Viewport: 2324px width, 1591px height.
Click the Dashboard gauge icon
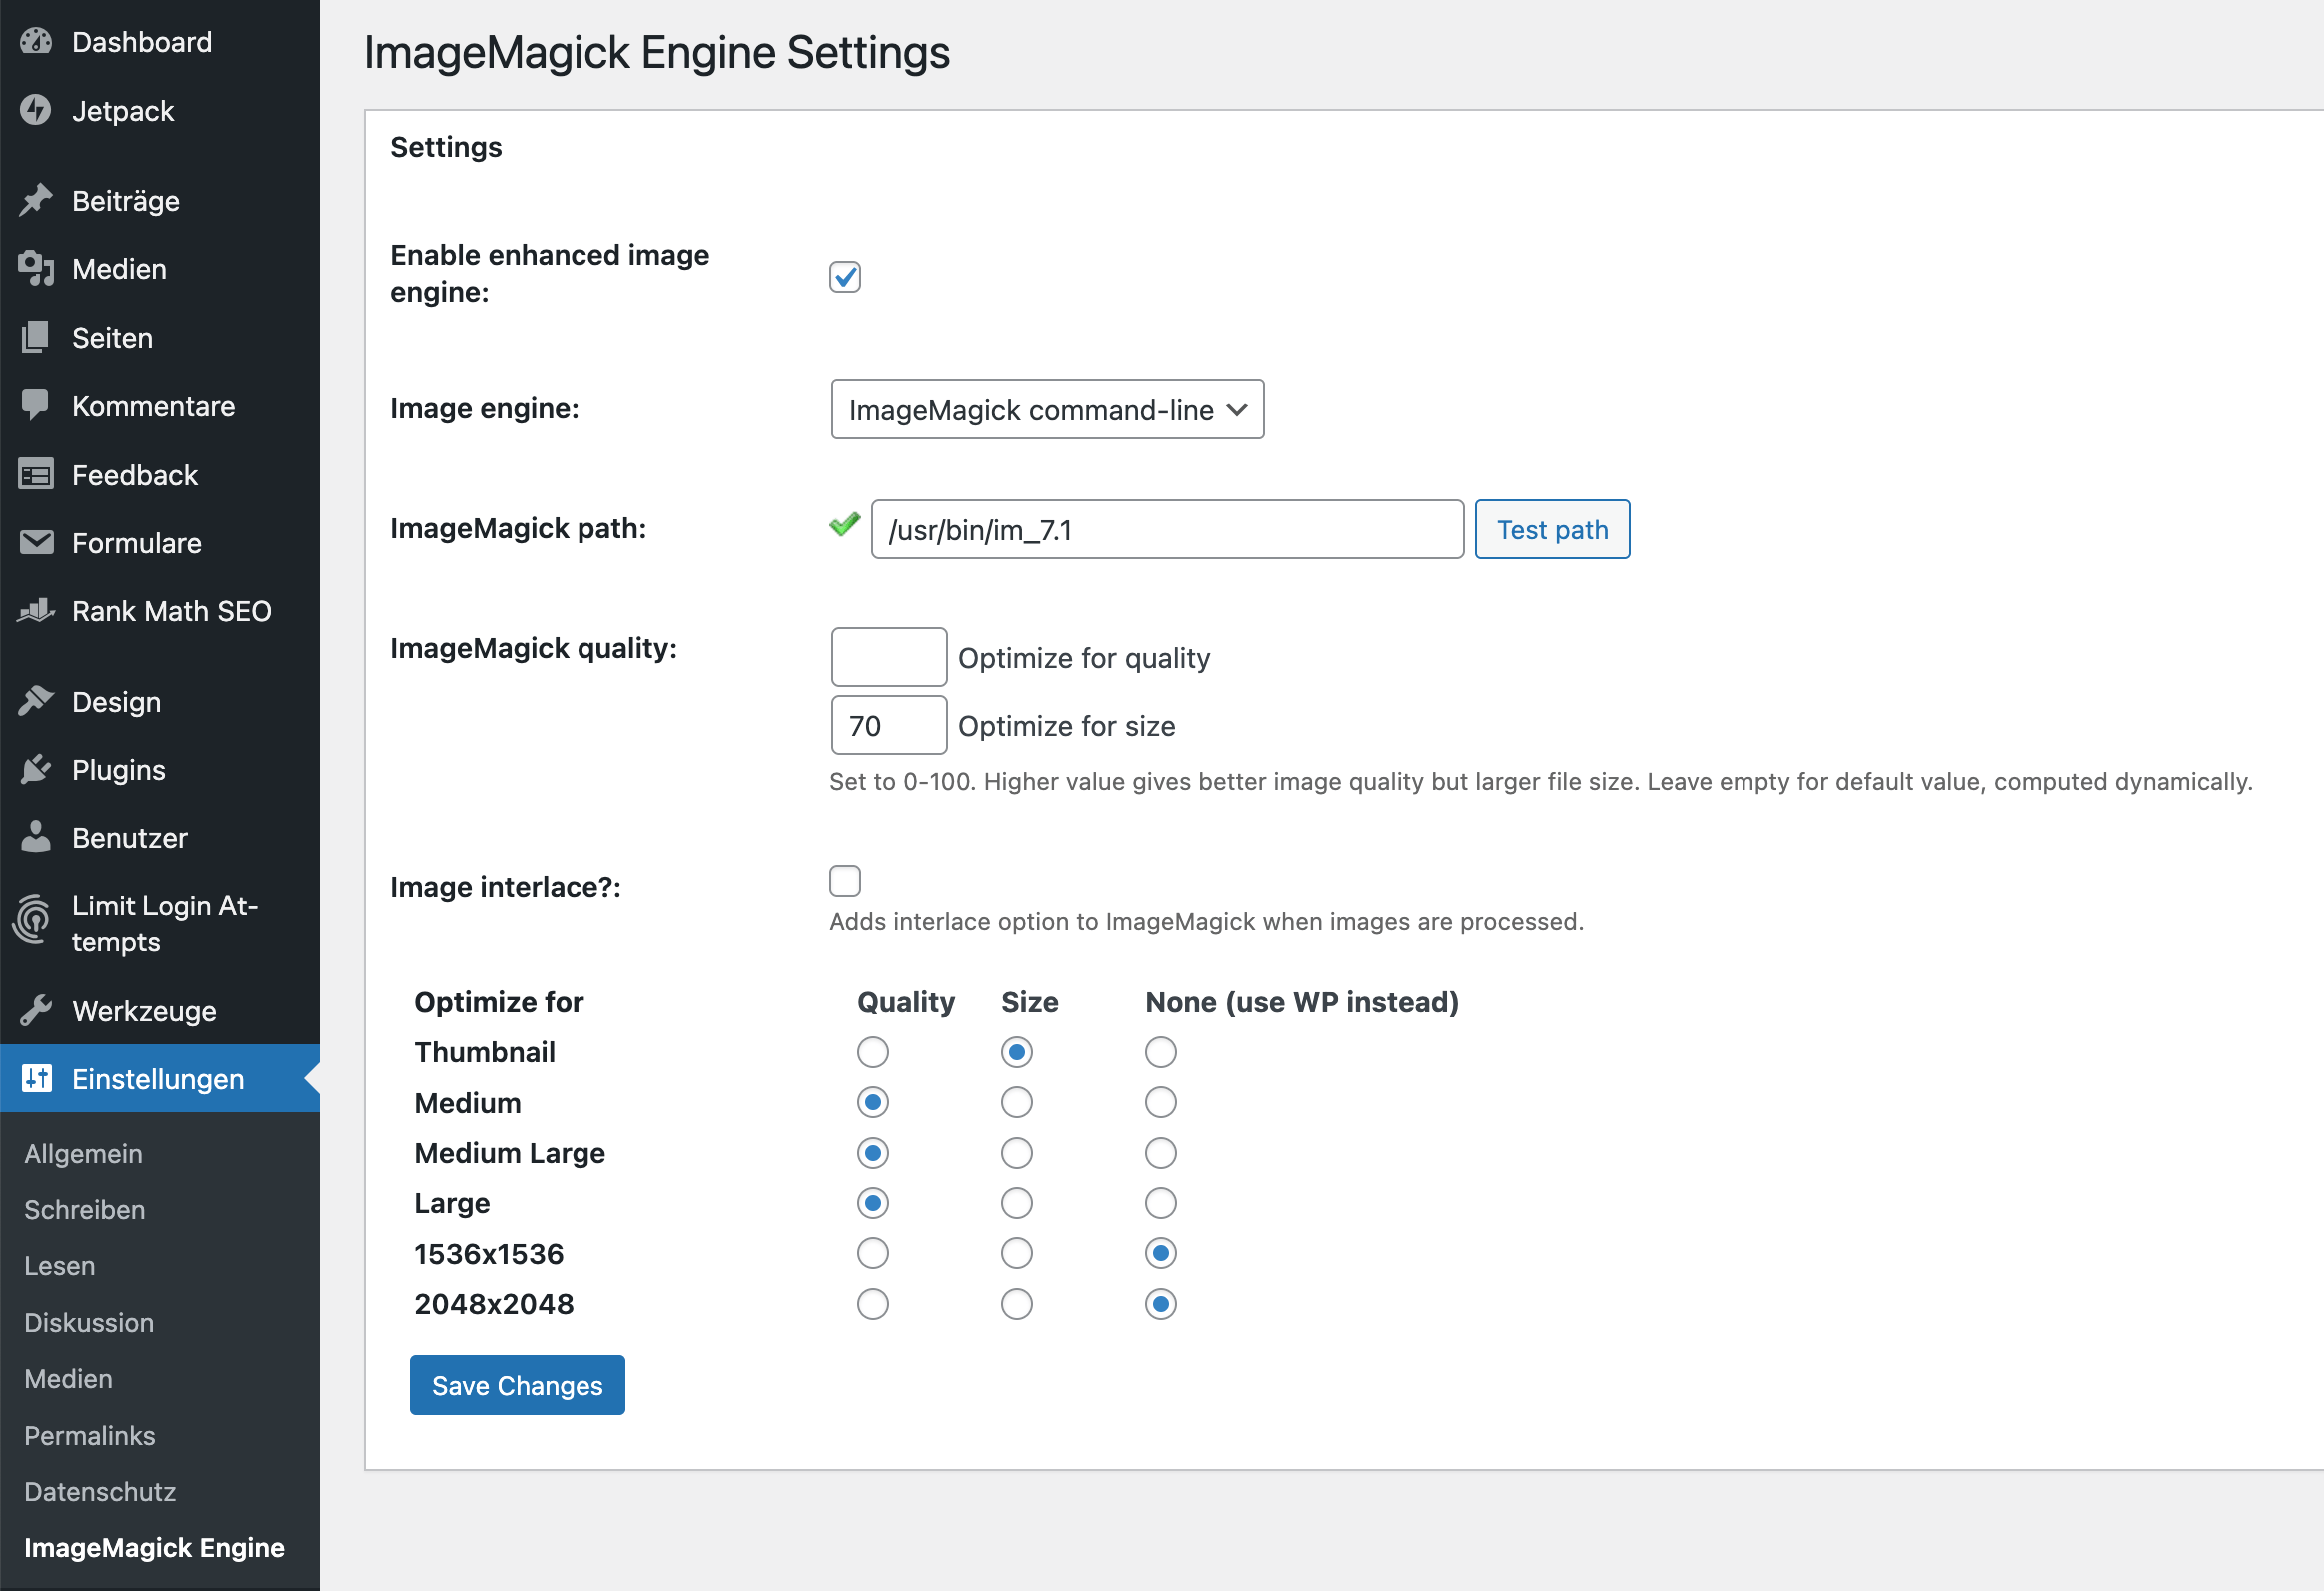tap(36, 42)
